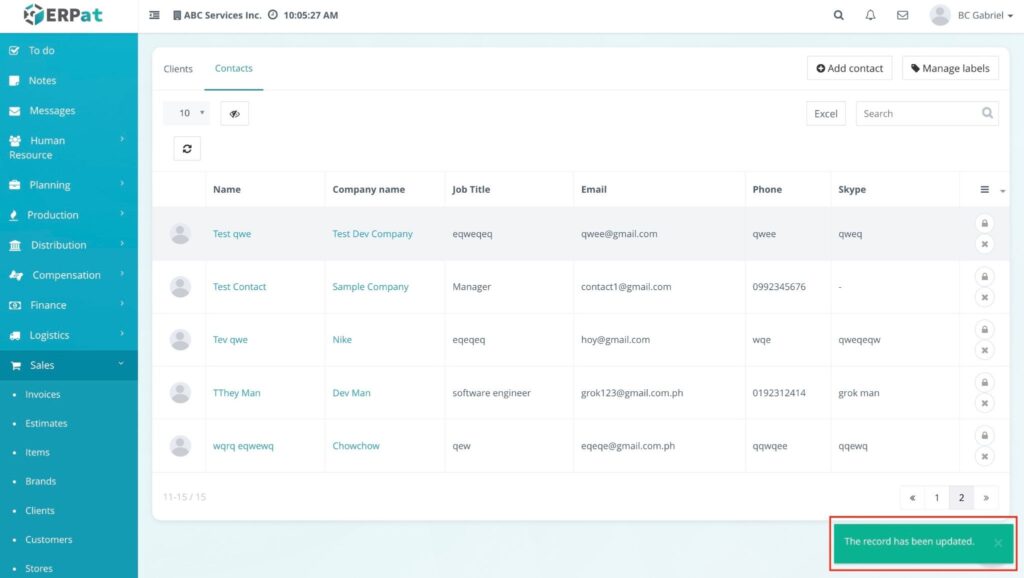
Task: Open Invoices in the Sales submenu
Action: pos(43,395)
